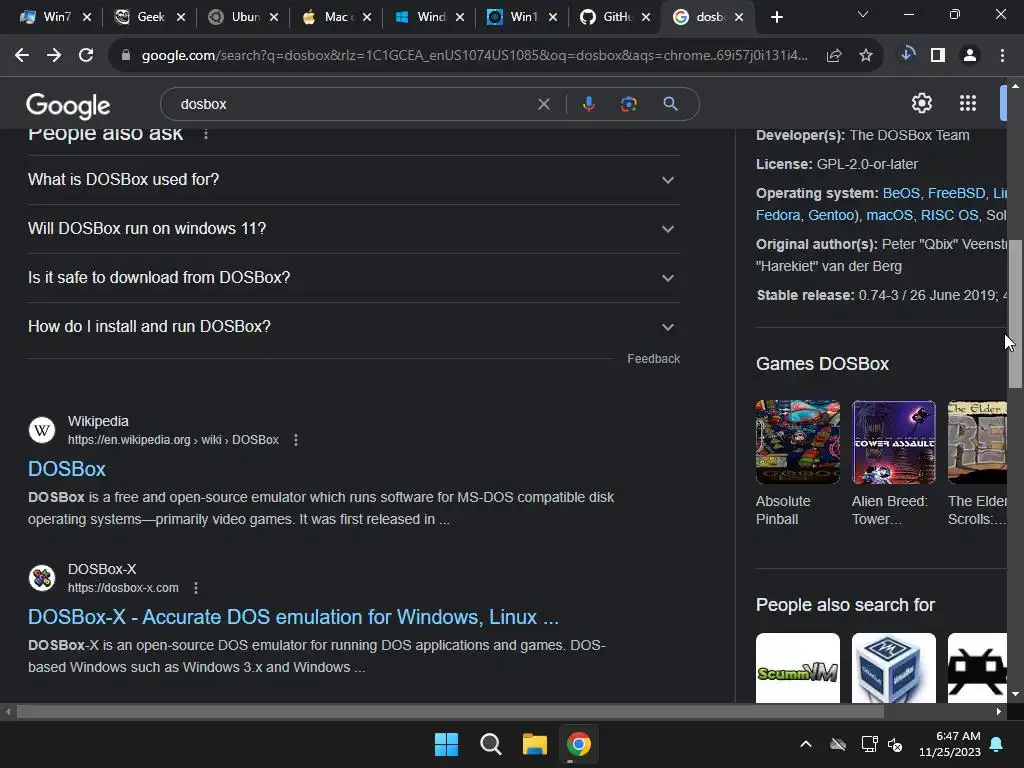Open the DOSBox-X Accurate DOS emulation result

[x=293, y=617]
